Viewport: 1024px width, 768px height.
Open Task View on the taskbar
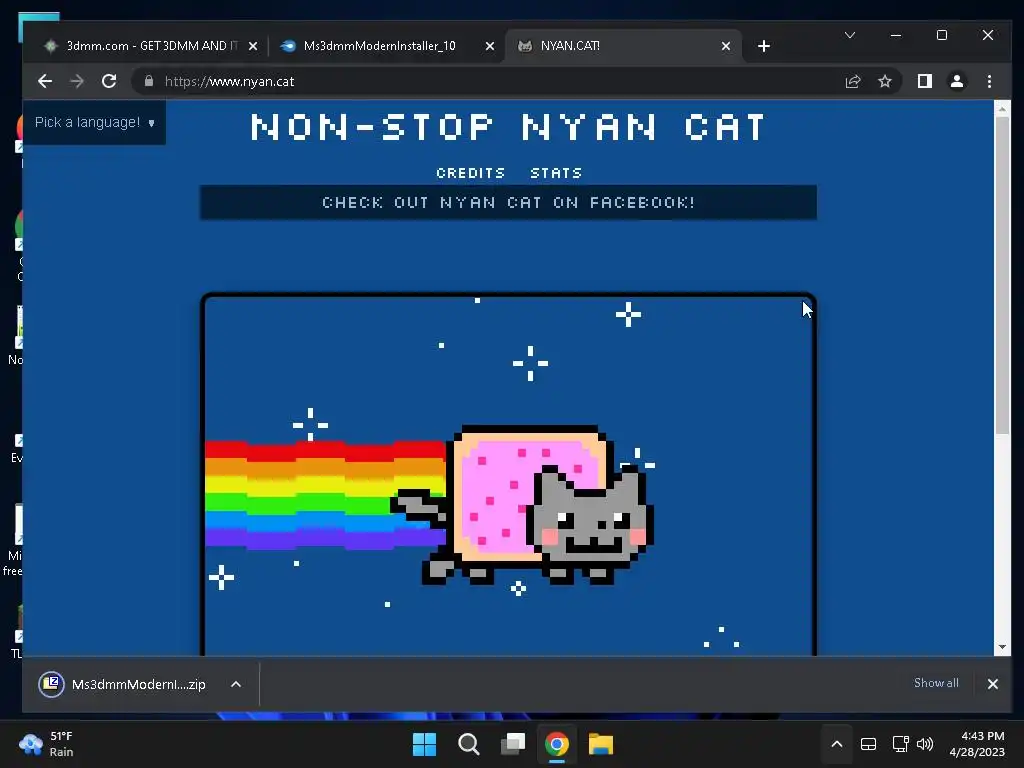(x=513, y=744)
